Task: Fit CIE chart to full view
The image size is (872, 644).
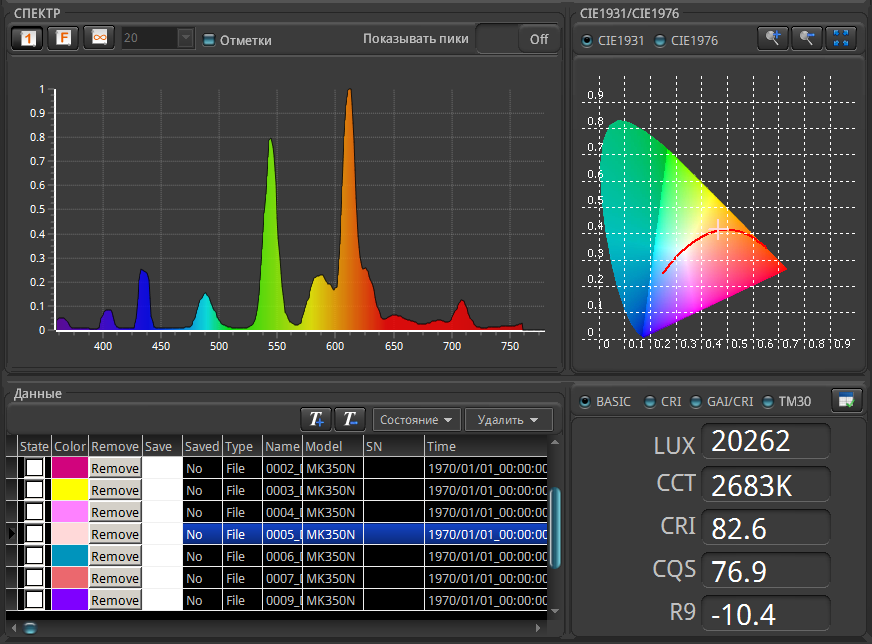Action: pyautogui.click(x=841, y=38)
